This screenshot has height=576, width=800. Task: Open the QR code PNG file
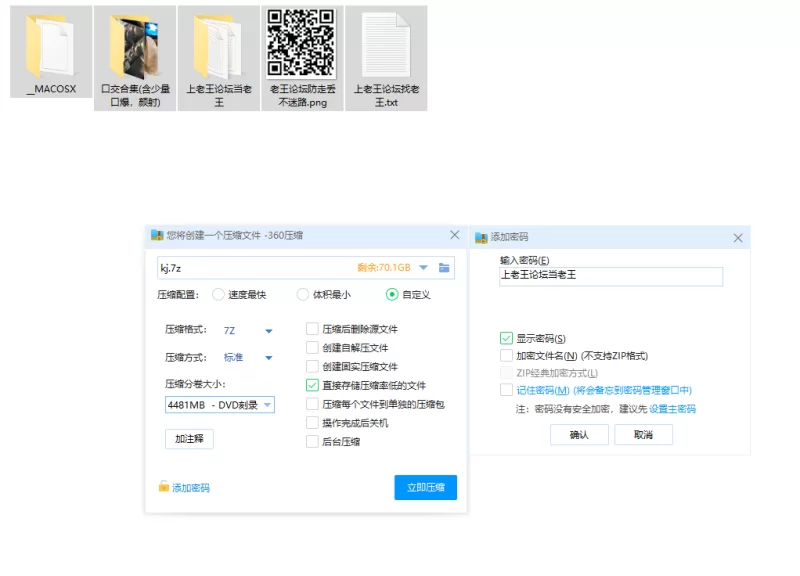(300, 44)
